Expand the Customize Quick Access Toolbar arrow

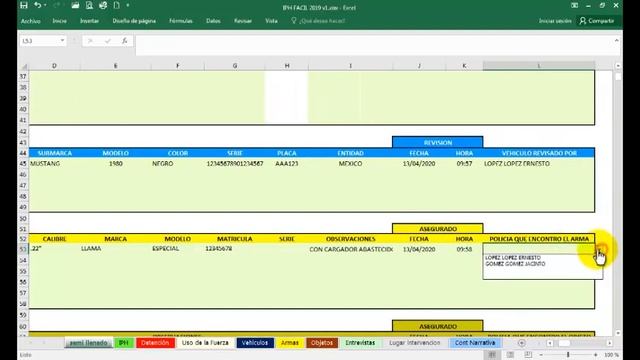click(128, 5)
